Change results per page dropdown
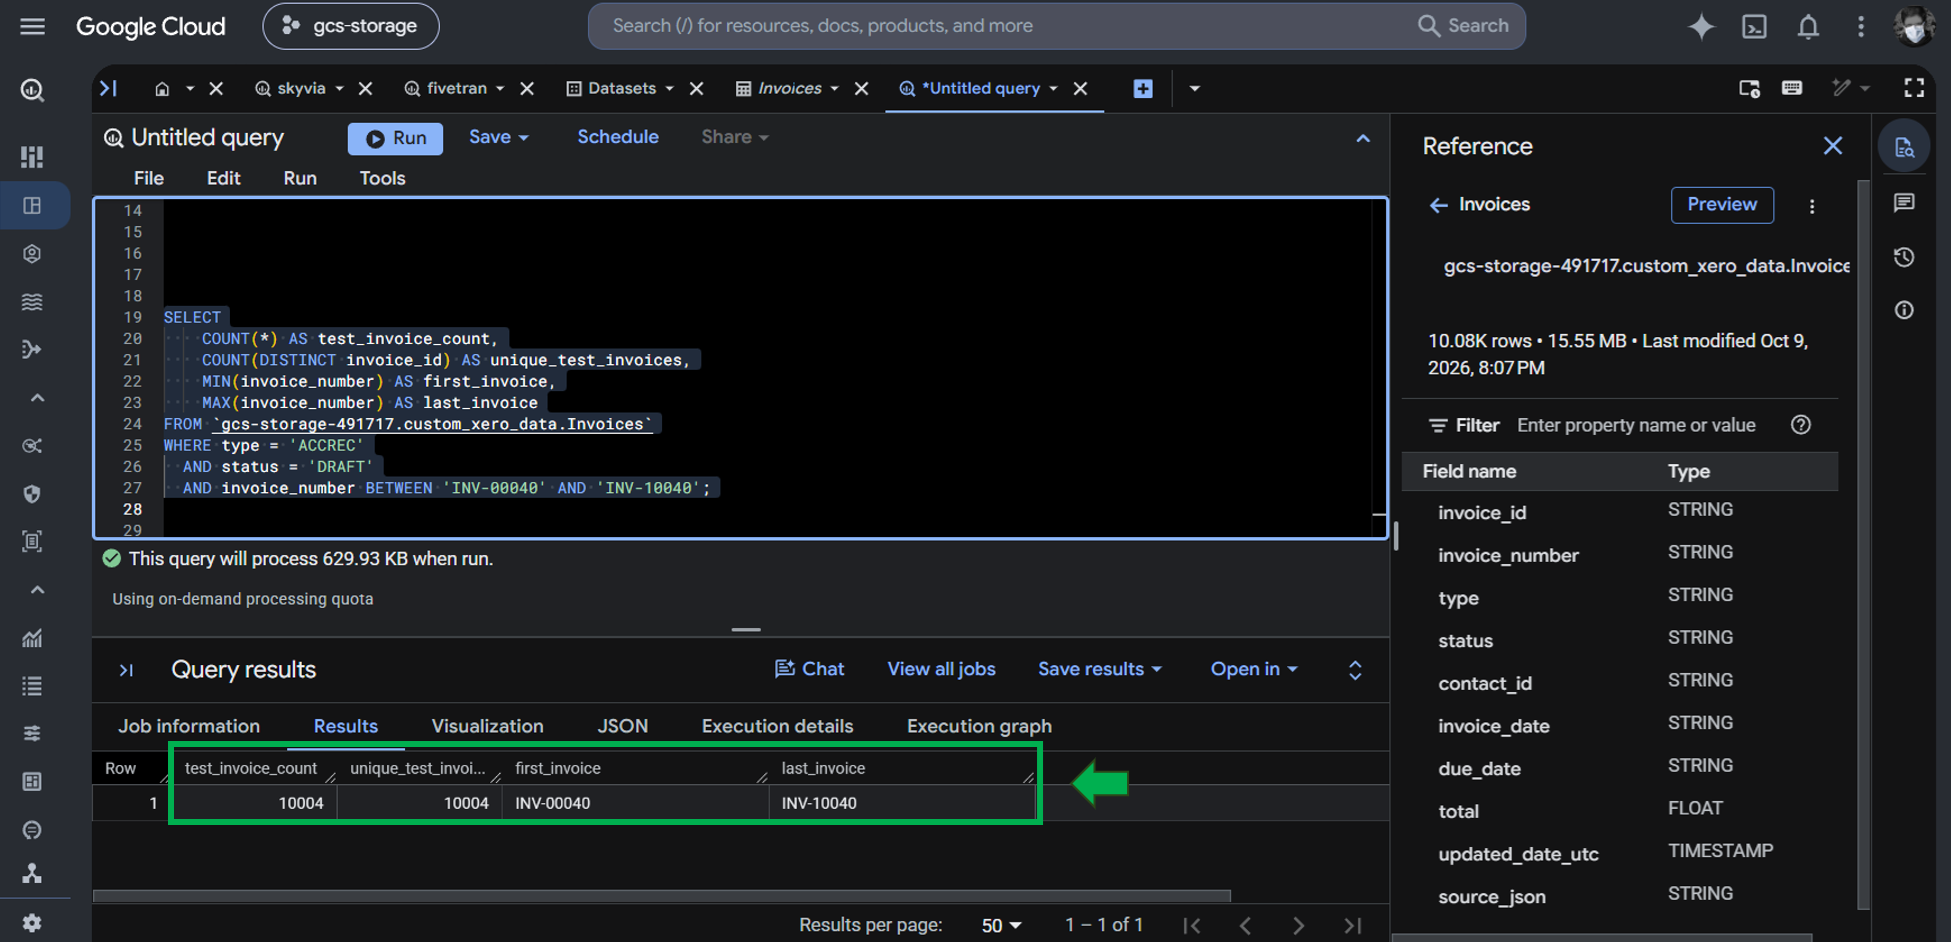This screenshot has width=1951, height=942. 1001,926
